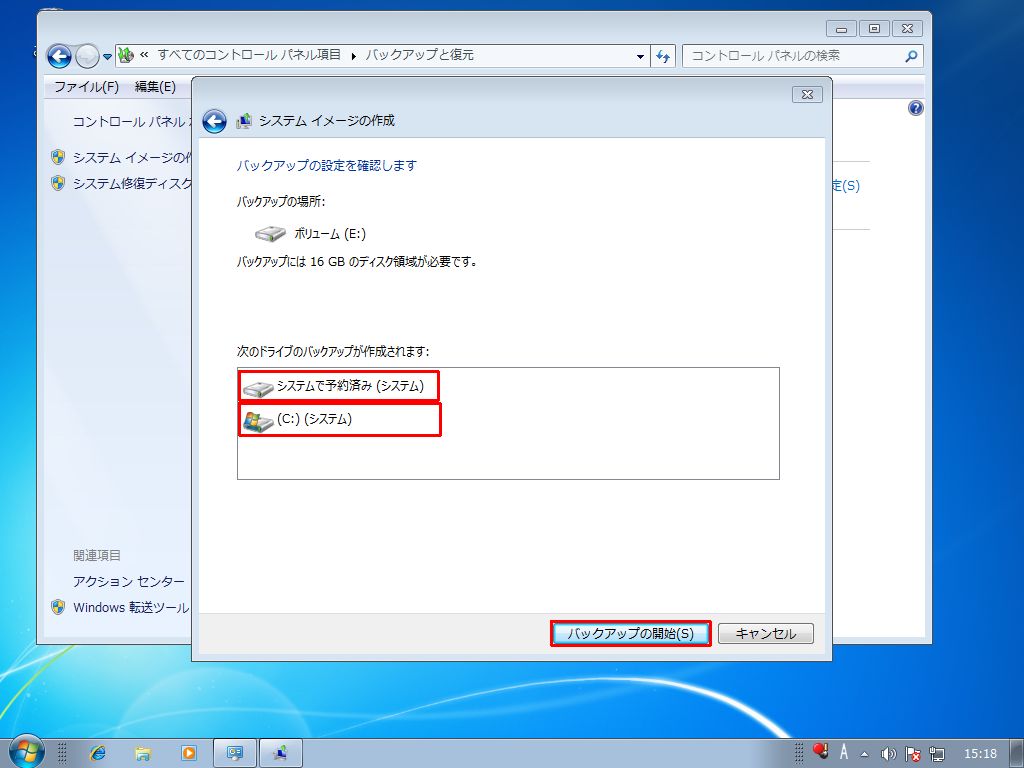
Task: Switch to Control Panel taskbar button
Action: pyautogui.click(x=235, y=754)
